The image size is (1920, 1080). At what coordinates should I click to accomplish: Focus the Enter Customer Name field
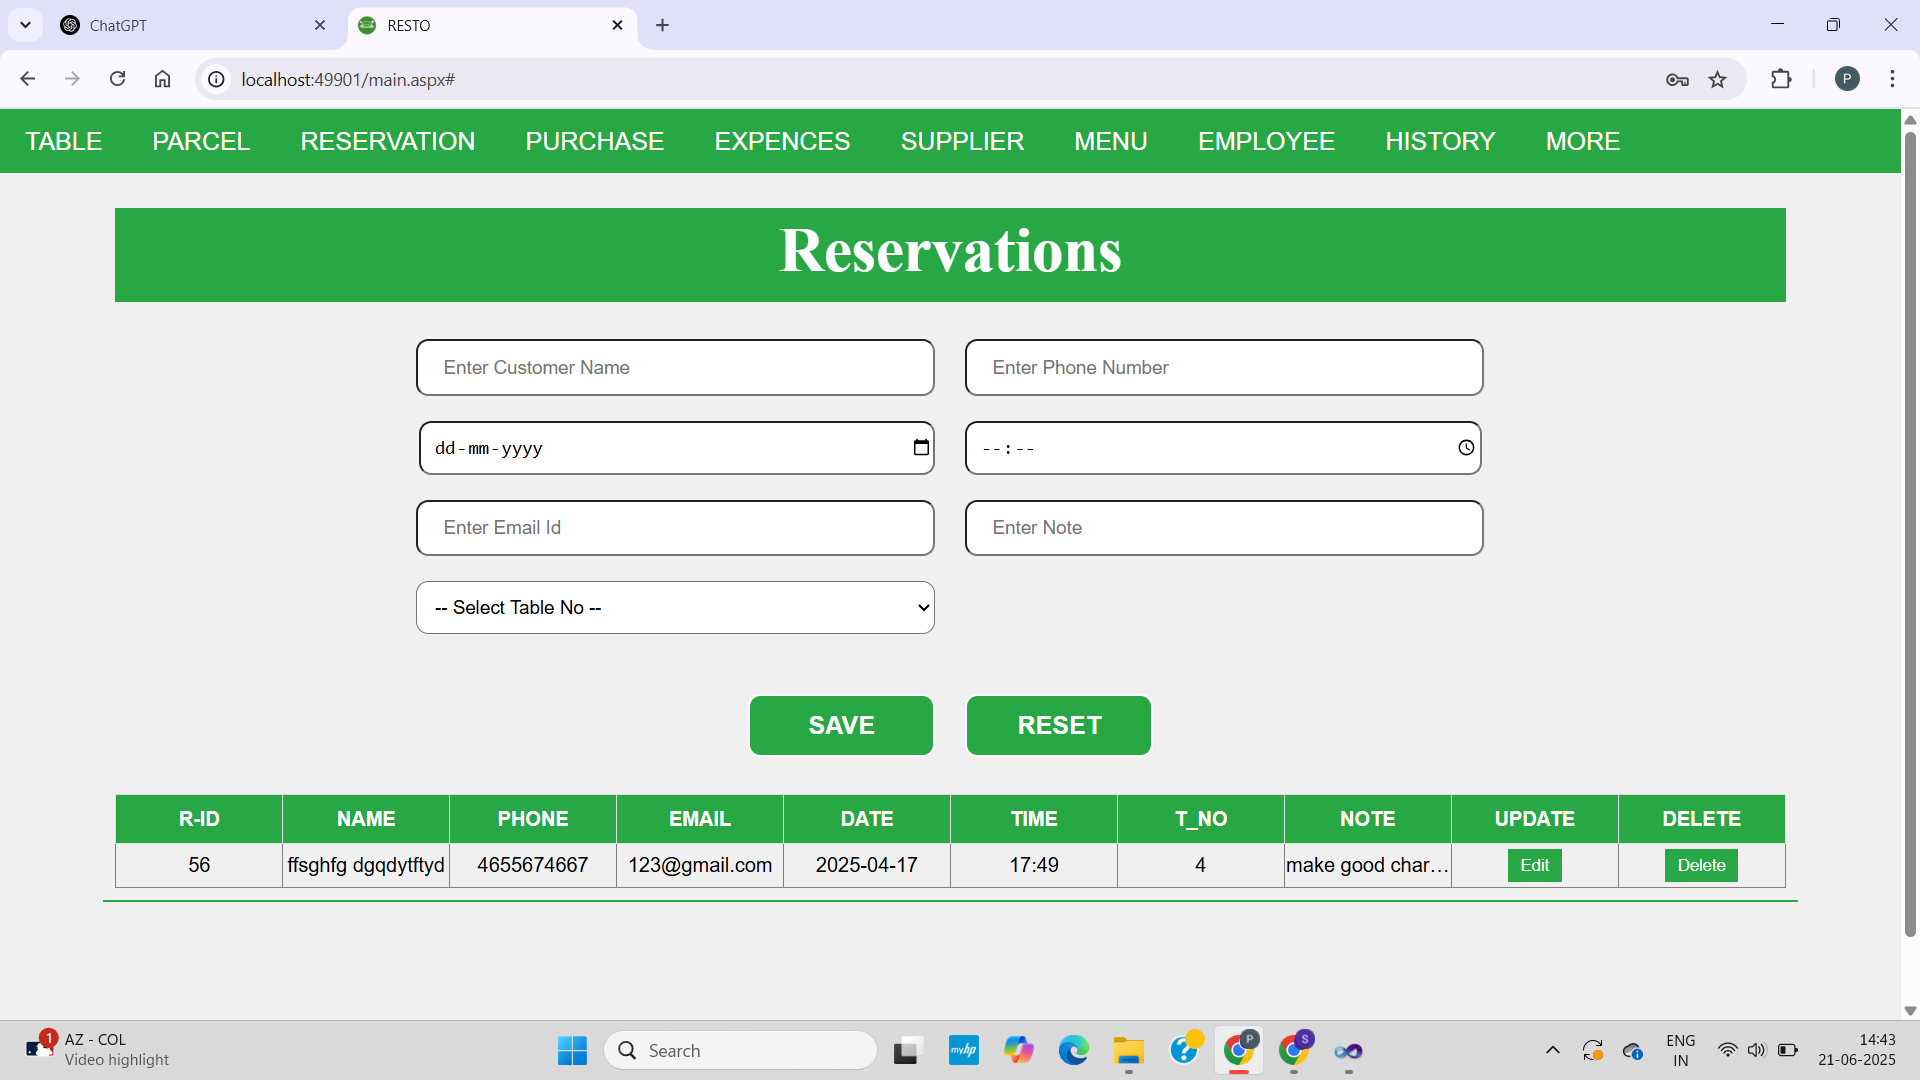pos(675,367)
